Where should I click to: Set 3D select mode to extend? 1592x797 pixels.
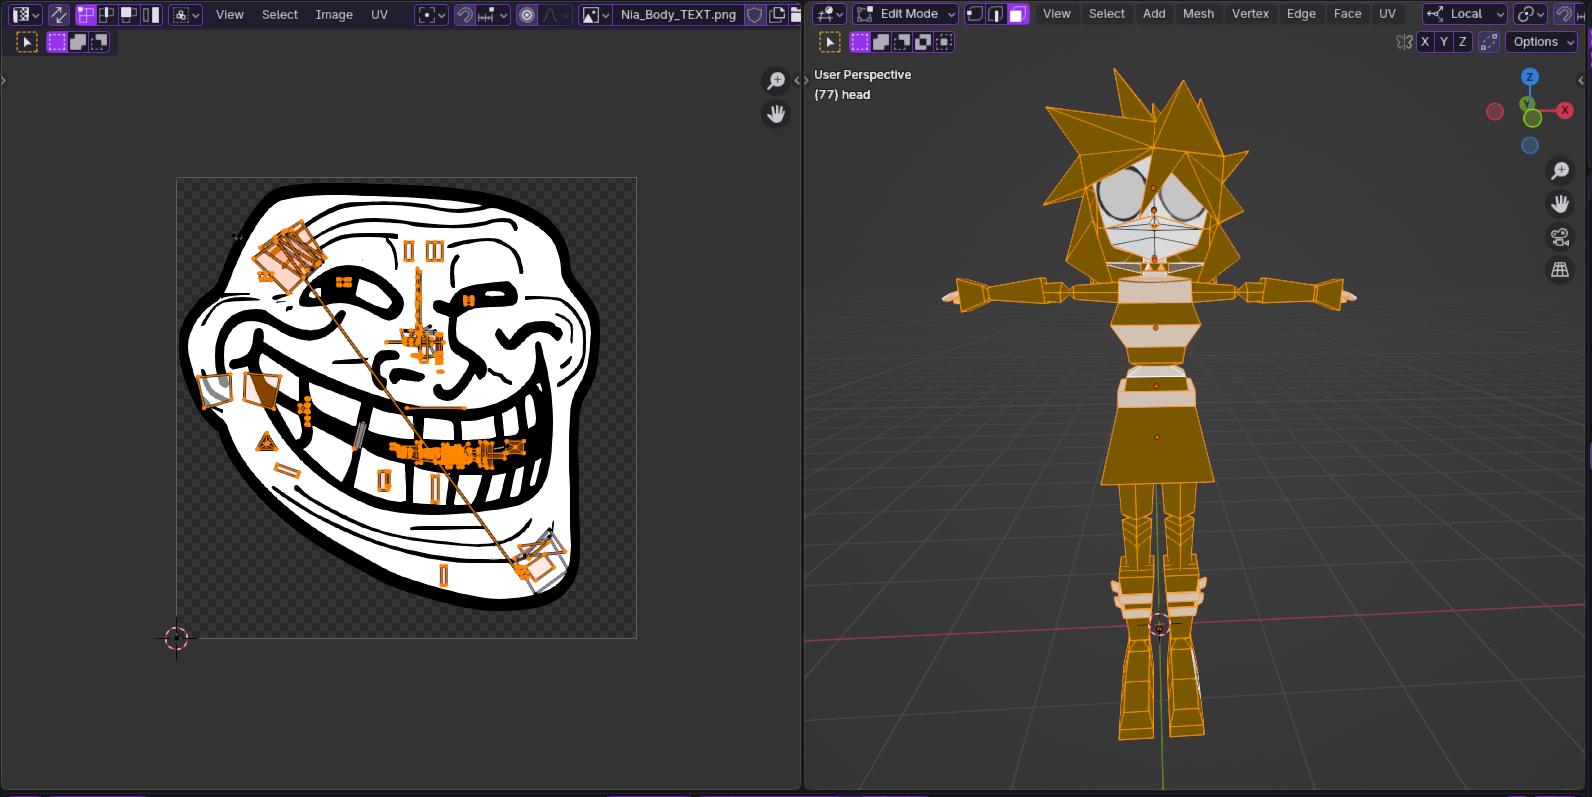tap(881, 42)
